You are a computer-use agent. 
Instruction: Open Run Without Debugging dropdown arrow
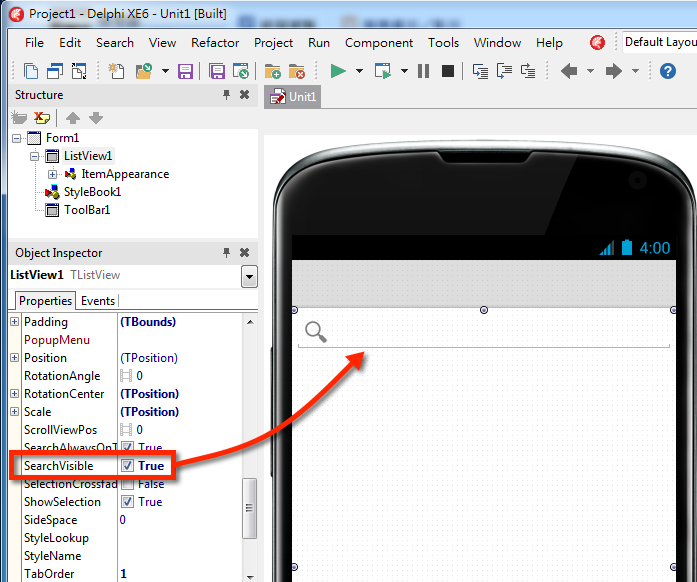[x=404, y=71]
